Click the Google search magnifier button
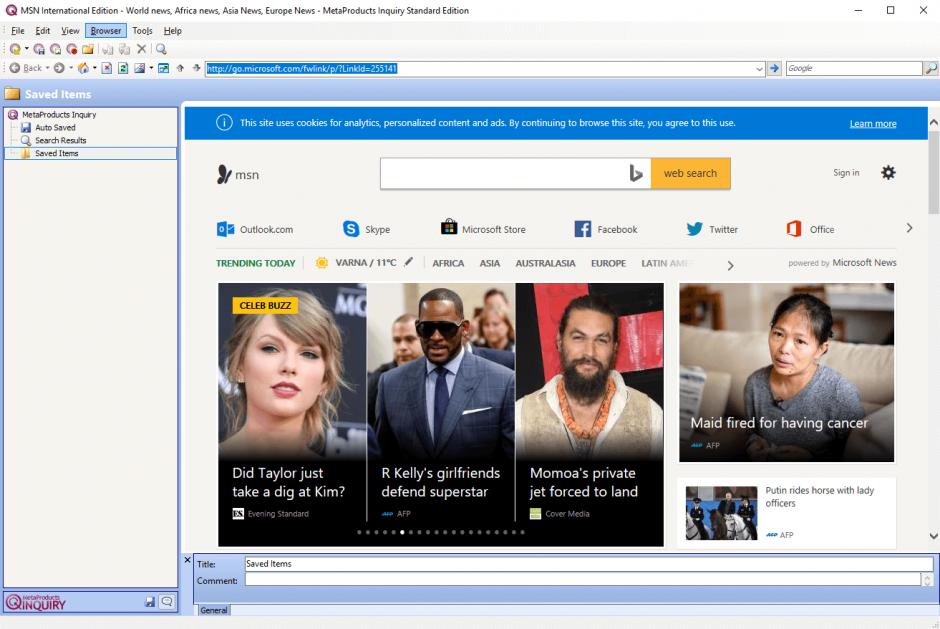The width and height of the screenshot is (940, 629). [x=930, y=68]
